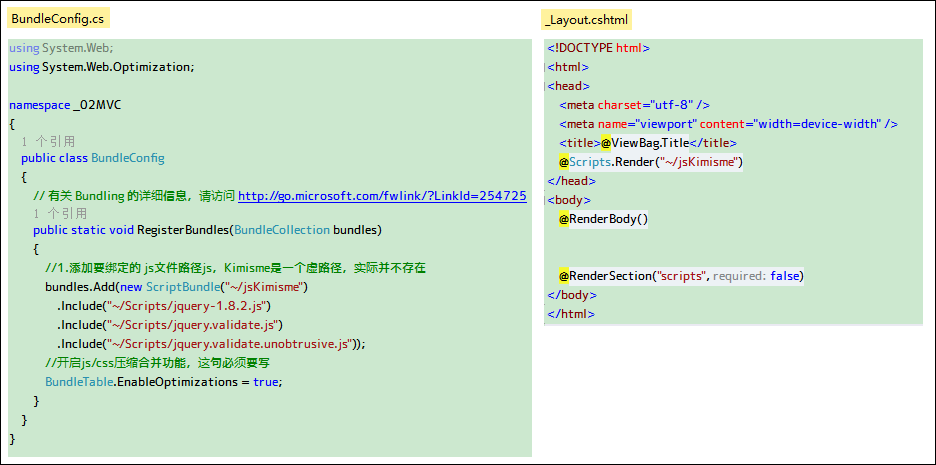Click the namespace _02MVC declaration
This screenshot has height=465, width=936.
(x=66, y=105)
